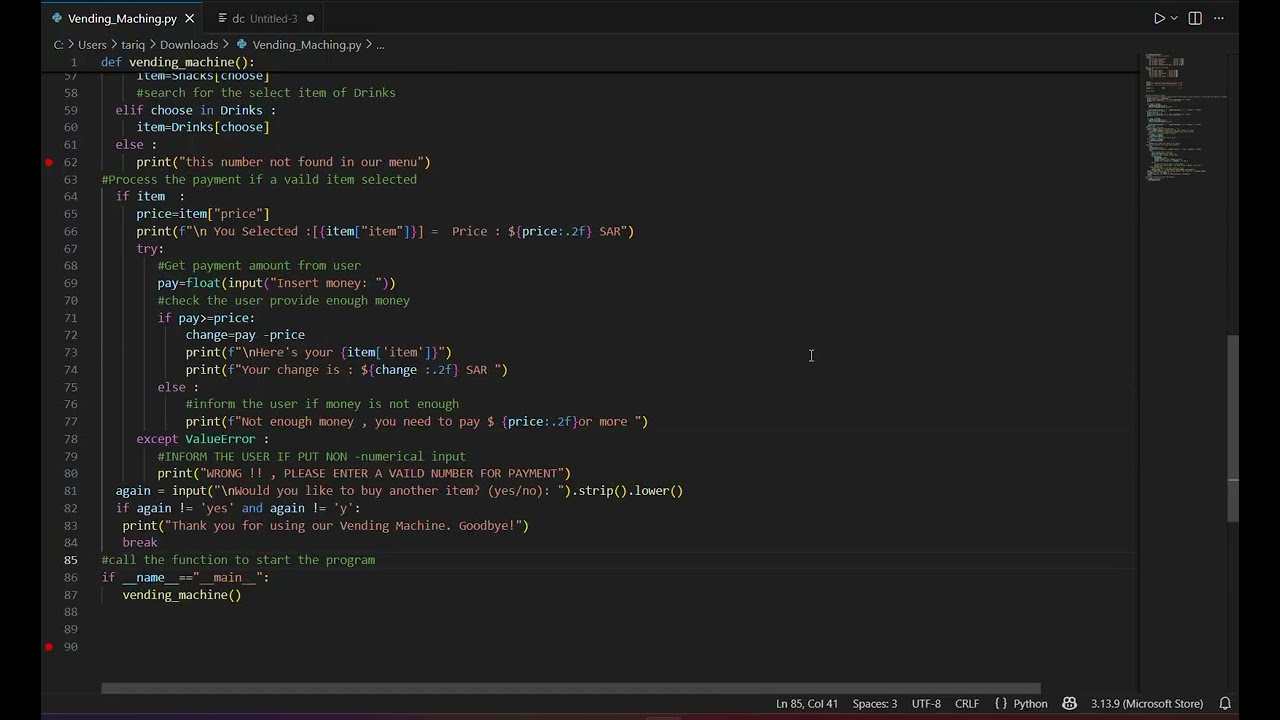
Task: Click 'if __name__=="__main__":' line
Action: pyautogui.click(x=185, y=577)
